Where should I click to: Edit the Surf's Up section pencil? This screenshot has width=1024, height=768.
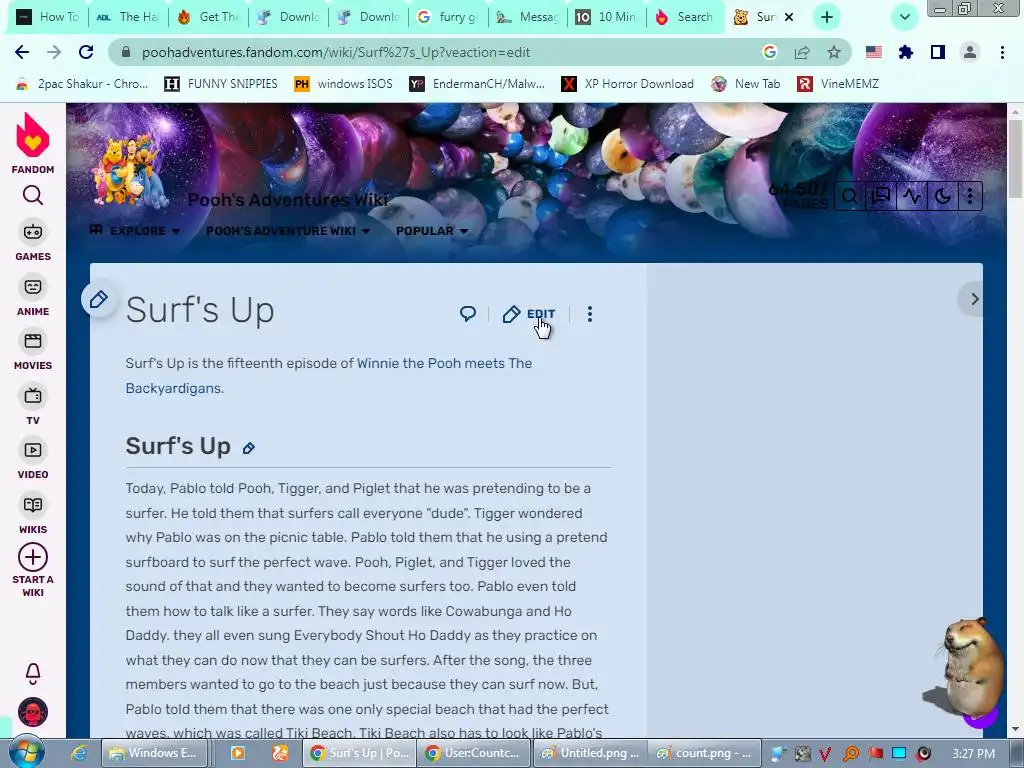(248, 448)
